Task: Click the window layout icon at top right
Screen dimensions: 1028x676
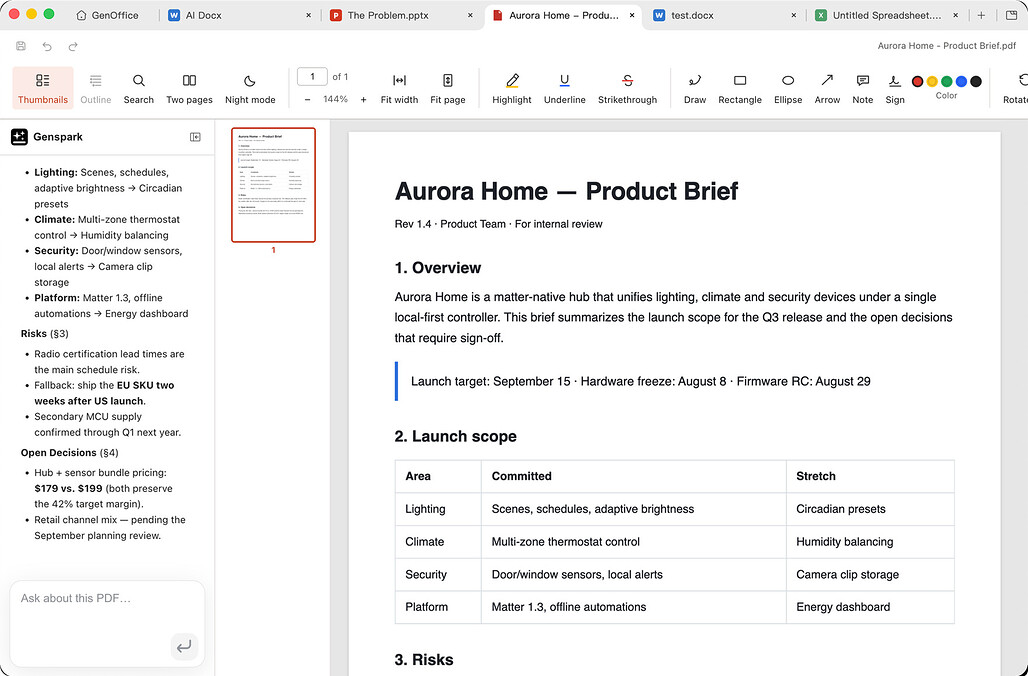Action: pos(1012,15)
